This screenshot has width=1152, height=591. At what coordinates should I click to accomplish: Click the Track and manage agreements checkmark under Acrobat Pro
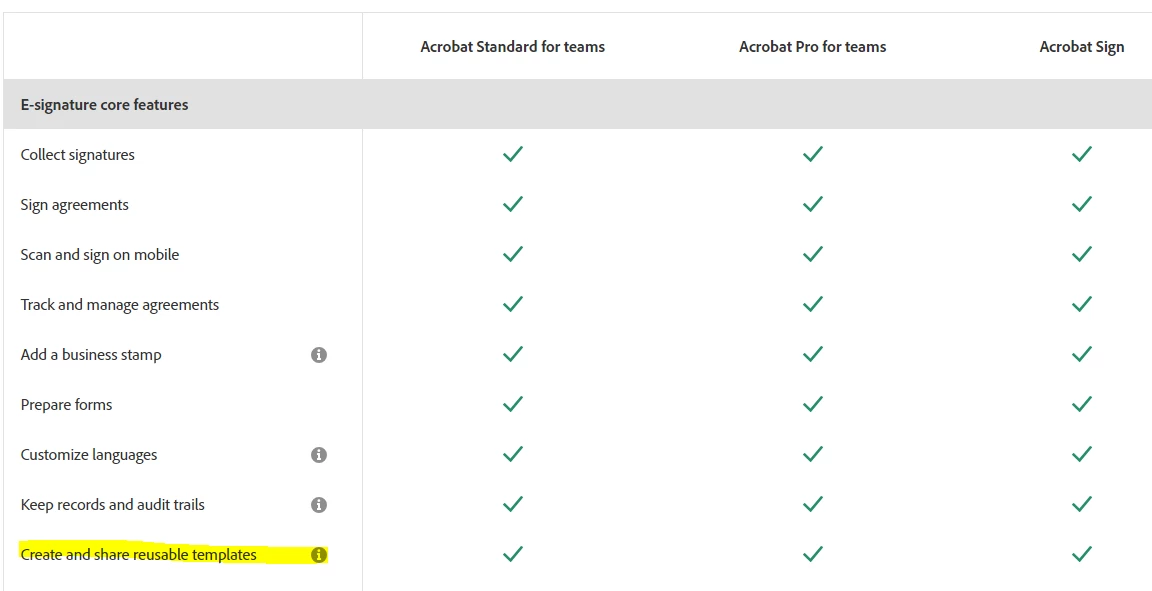click(x=813, y=304)
